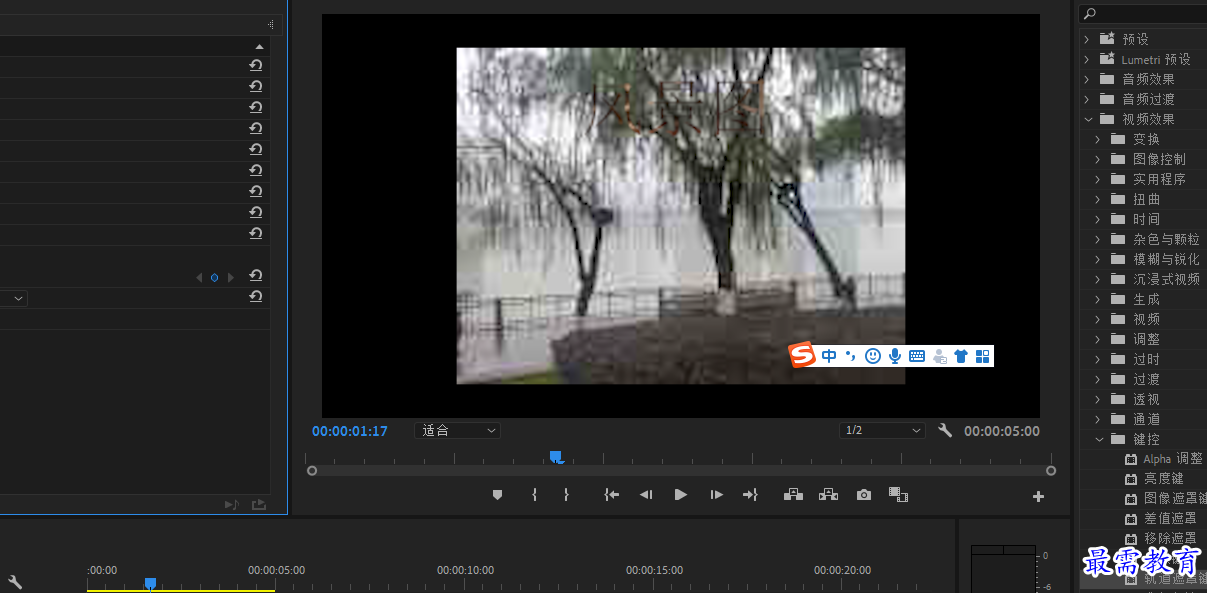1207x593 pixels.
Task: Open the Effect Controls panel menu
Action: tap(271, 25)
